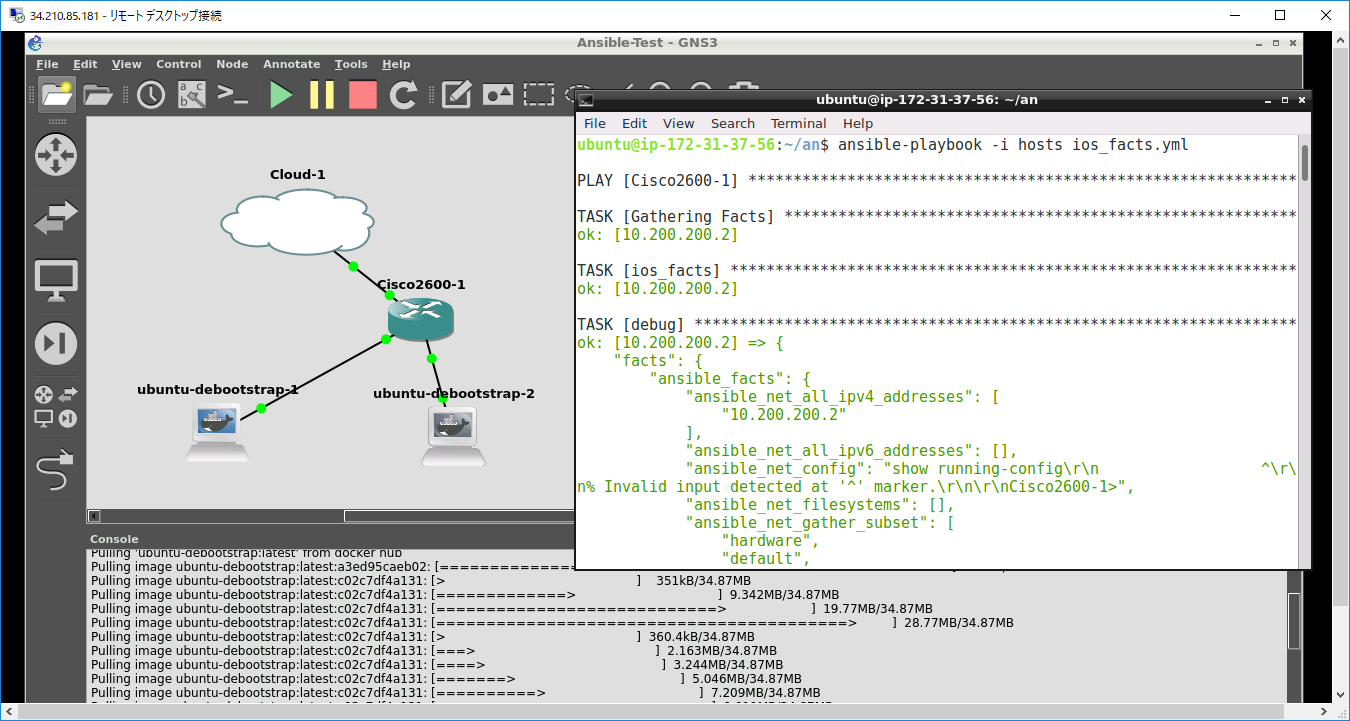The height and width of the screenshot is (721, 1350).
Task: Select the Cloud-1 node on canvas
Action: click(297, 220)
